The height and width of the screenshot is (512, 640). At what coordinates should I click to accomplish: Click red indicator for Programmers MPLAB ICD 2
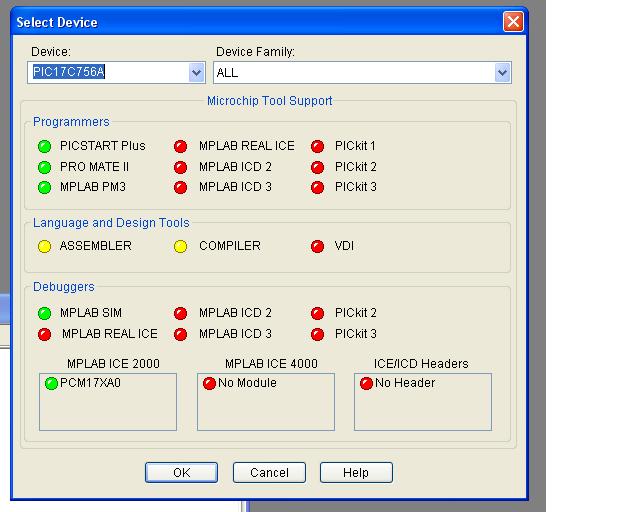tap(180, 167)
